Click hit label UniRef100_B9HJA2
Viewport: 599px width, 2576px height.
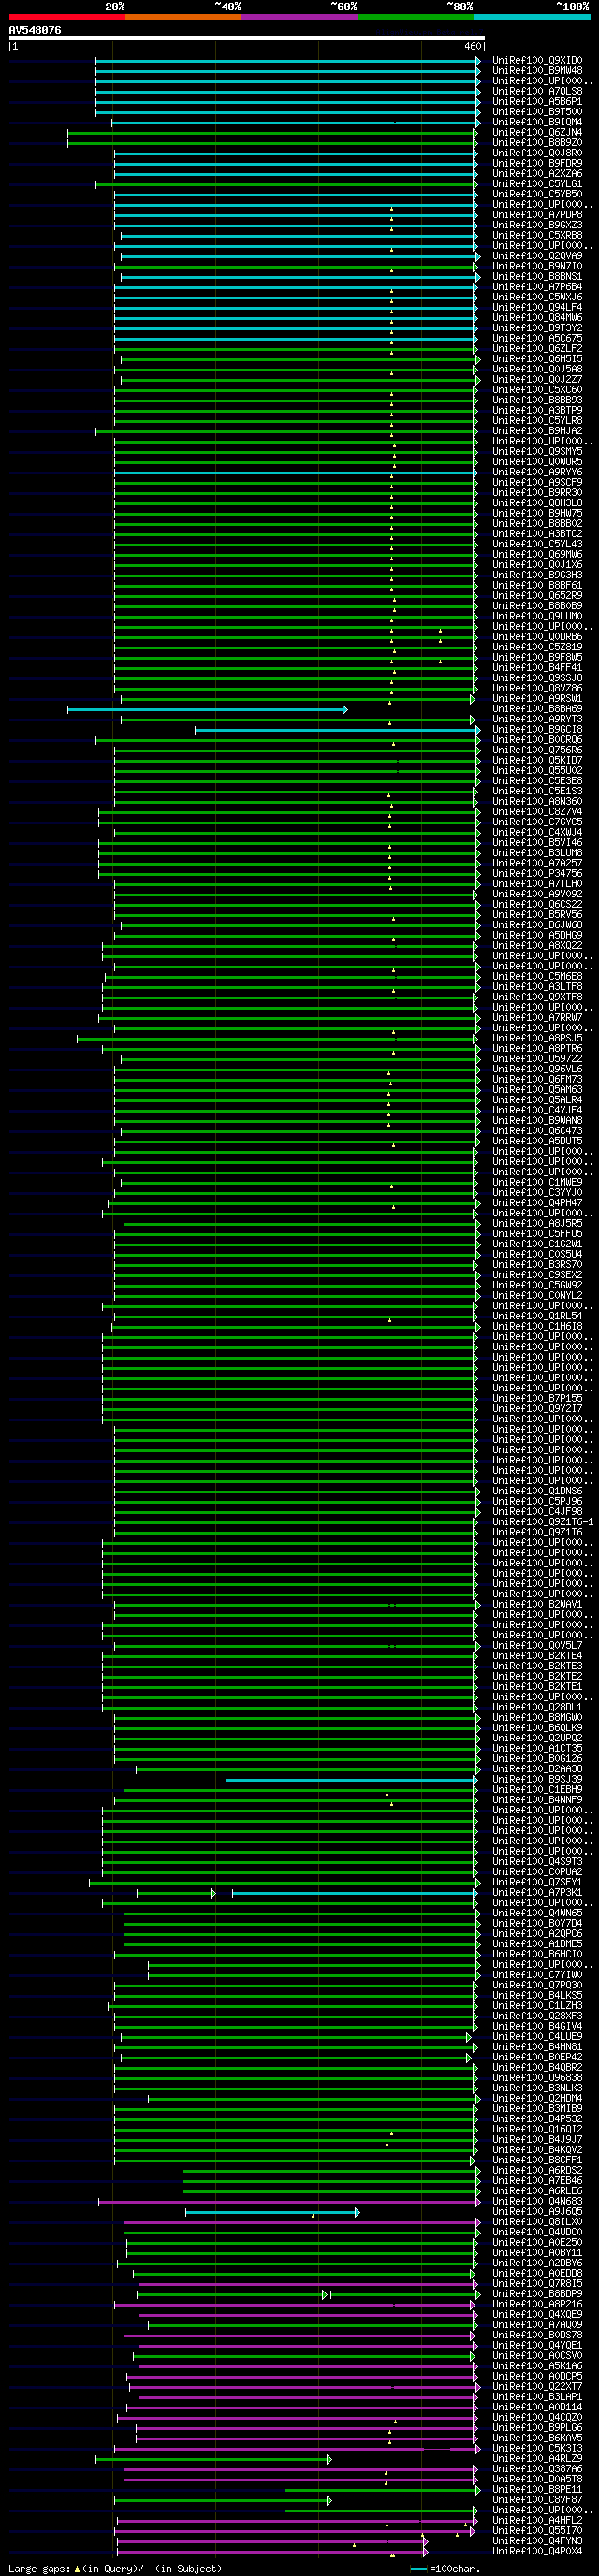537,431
